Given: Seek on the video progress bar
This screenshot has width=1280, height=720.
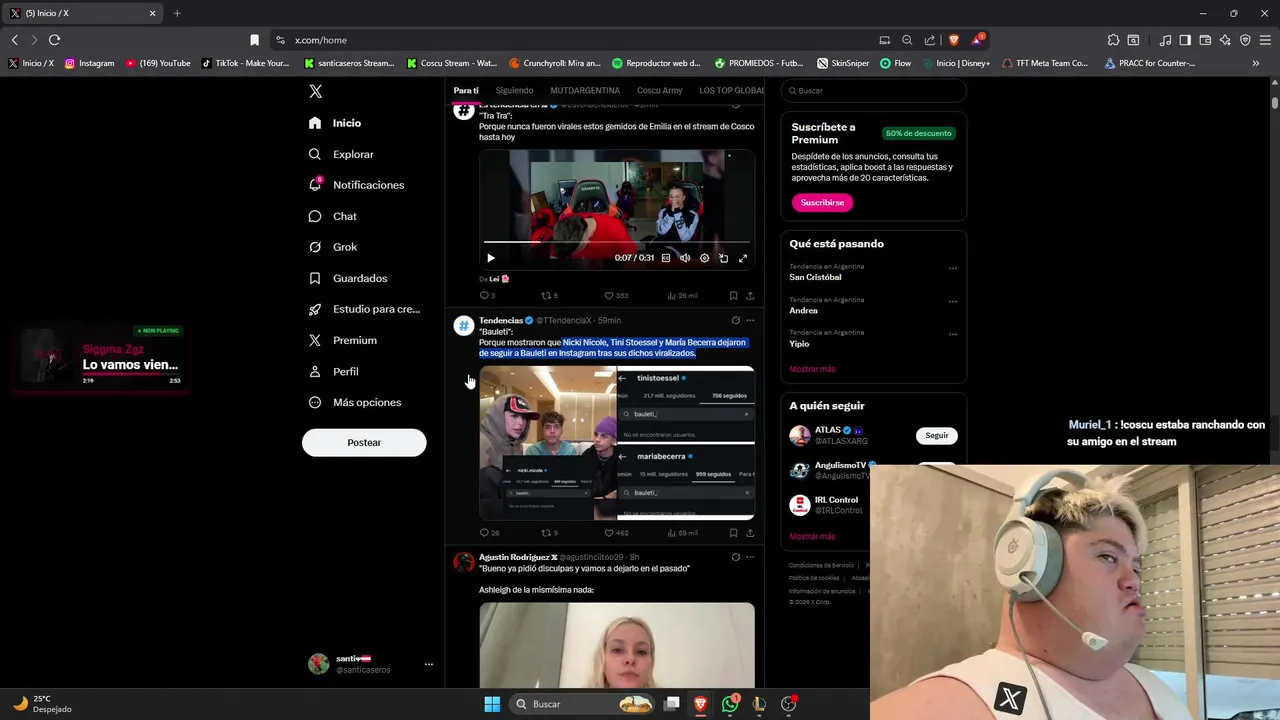Looking at the screenshot, I should (616, 242).
